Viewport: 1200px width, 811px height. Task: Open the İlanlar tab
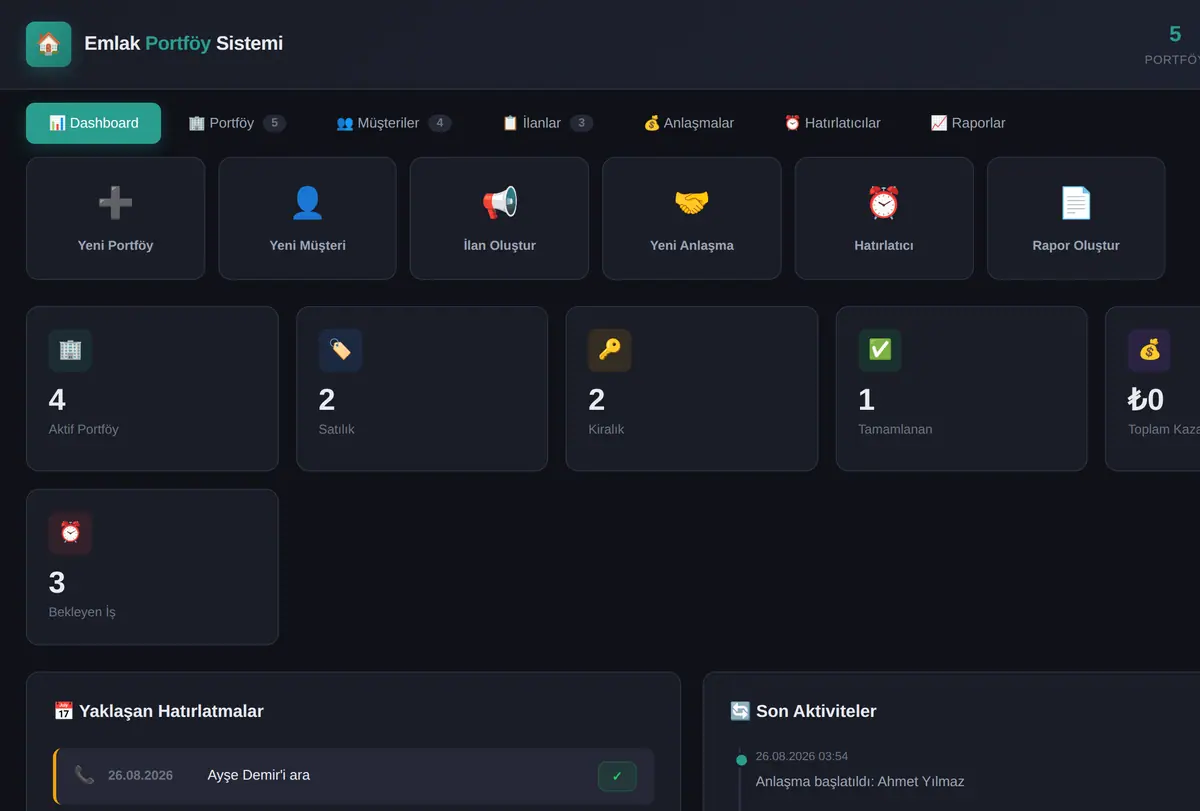547,123
